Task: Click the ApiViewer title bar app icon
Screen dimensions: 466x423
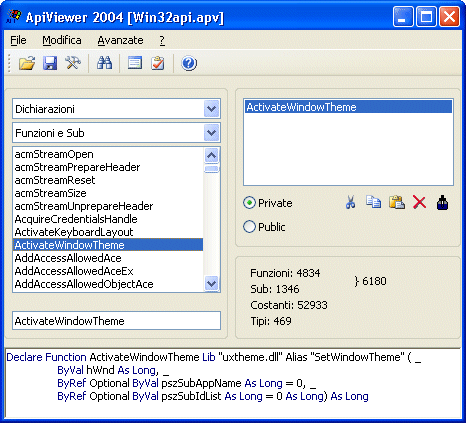Action: tap(14, 16)
